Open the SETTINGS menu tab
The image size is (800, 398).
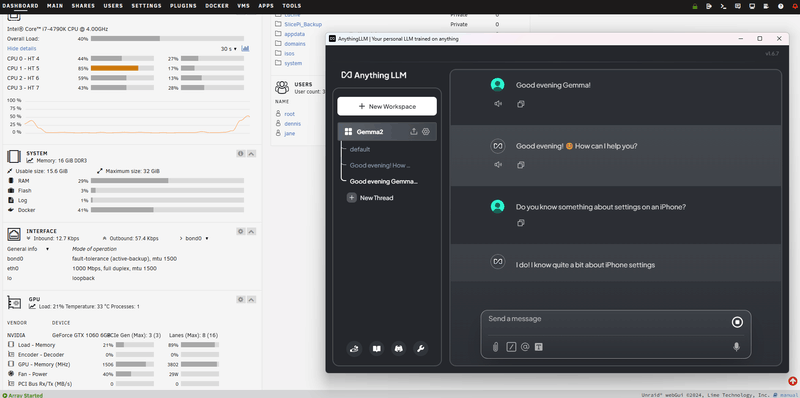pos(146,6)
